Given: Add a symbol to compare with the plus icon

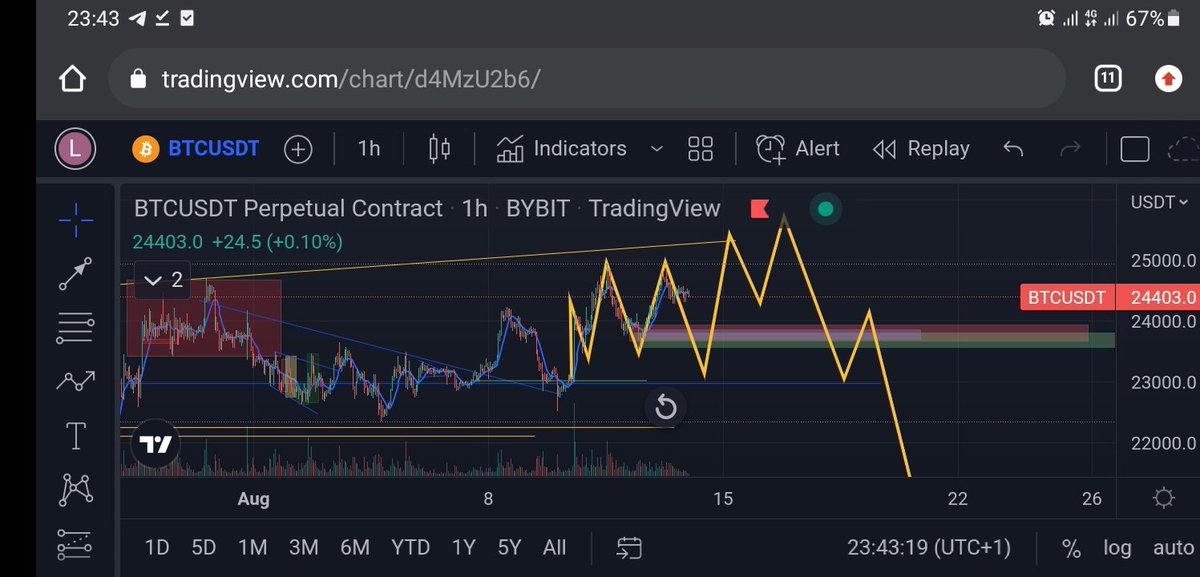Looking at the screenshot, I should click(x=298, y=149).
